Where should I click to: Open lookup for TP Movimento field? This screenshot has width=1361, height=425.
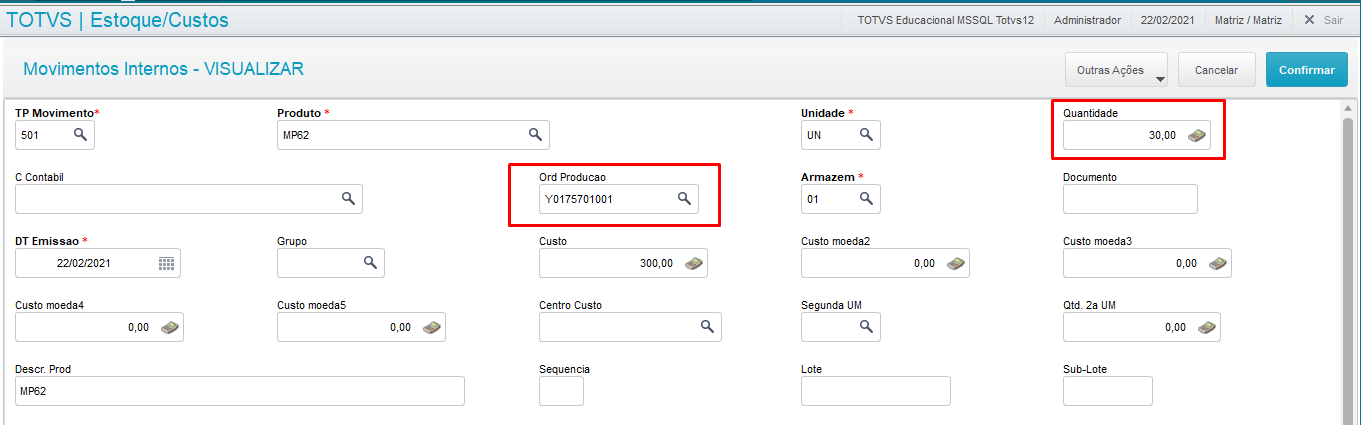click(x=81, y=134)
